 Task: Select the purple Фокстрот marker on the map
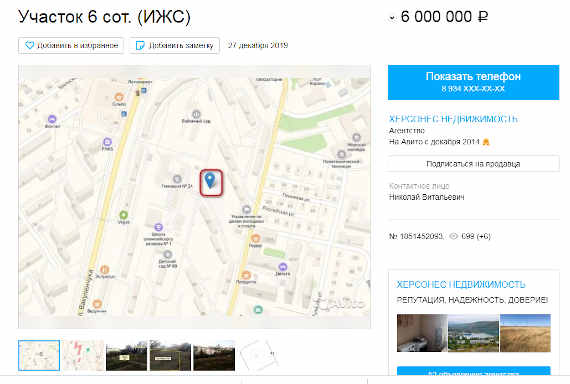tap(52, 119)
